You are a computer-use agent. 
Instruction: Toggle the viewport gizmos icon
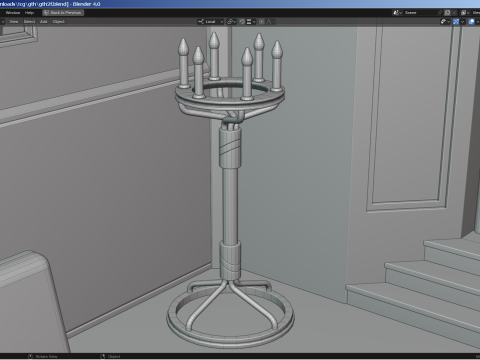click(x=456, y=22)
